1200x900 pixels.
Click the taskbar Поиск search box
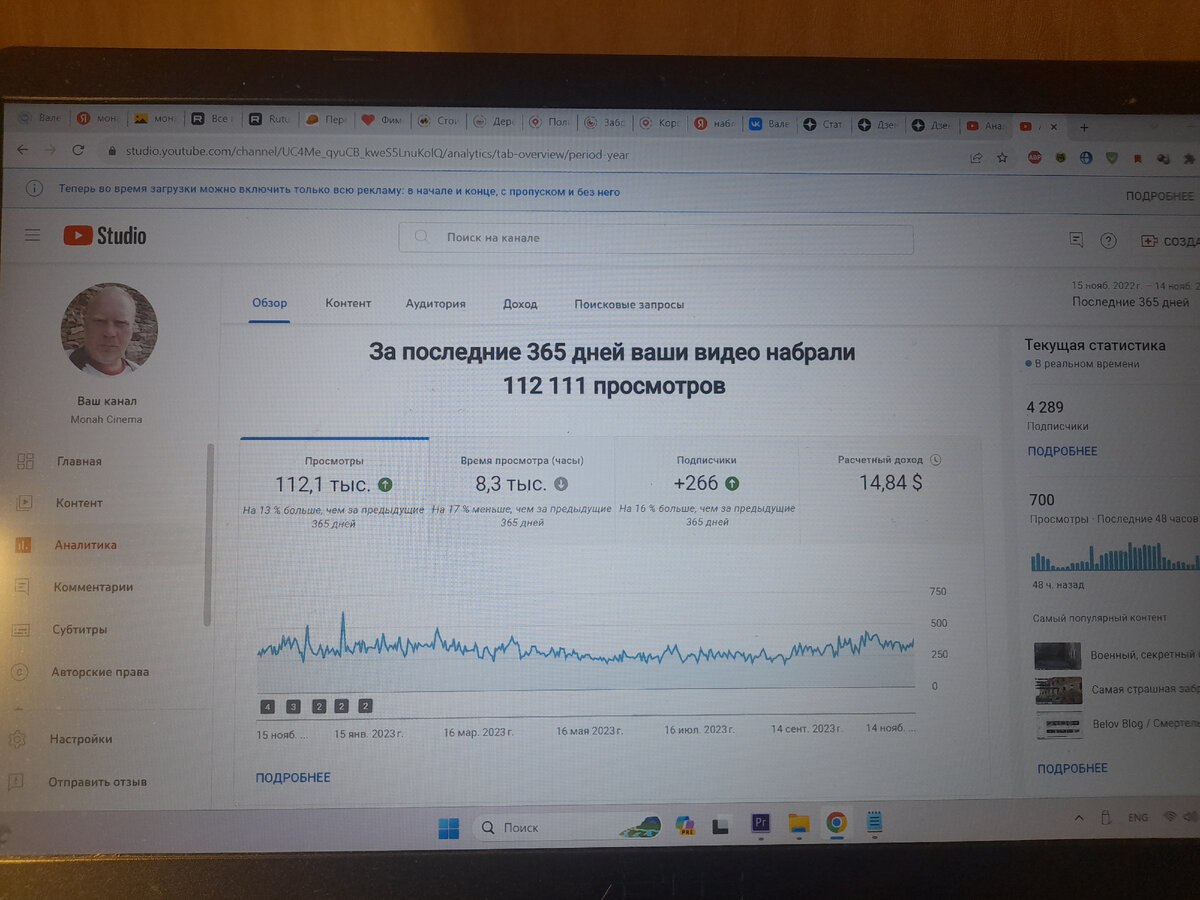pyautogui.click(x=565, y=828)
